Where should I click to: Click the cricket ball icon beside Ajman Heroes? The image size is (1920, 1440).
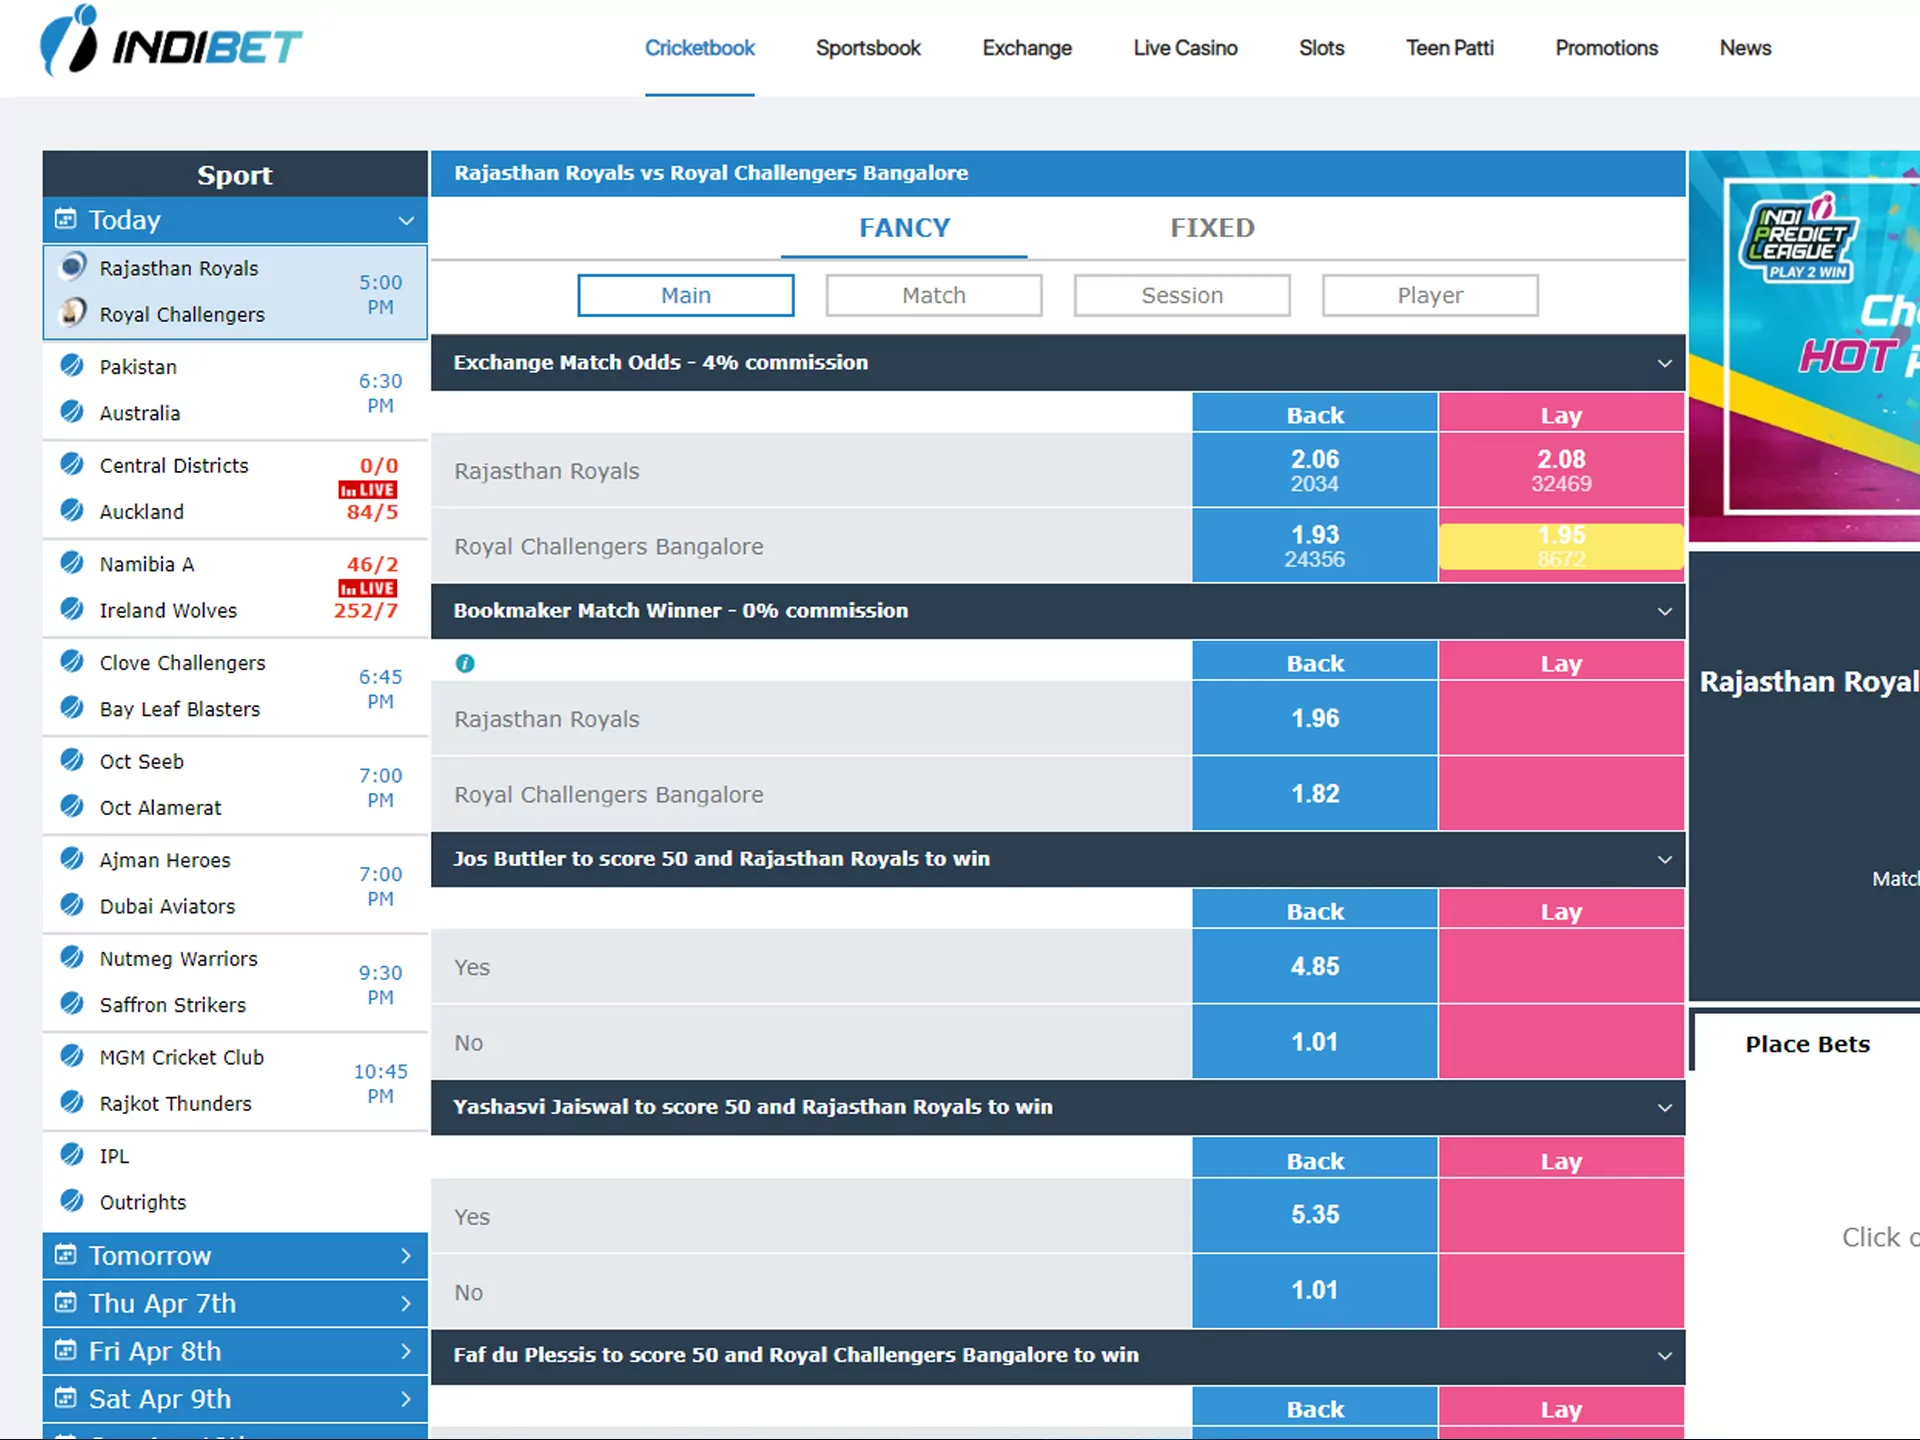pyautogui.click(x=72, y=859)
